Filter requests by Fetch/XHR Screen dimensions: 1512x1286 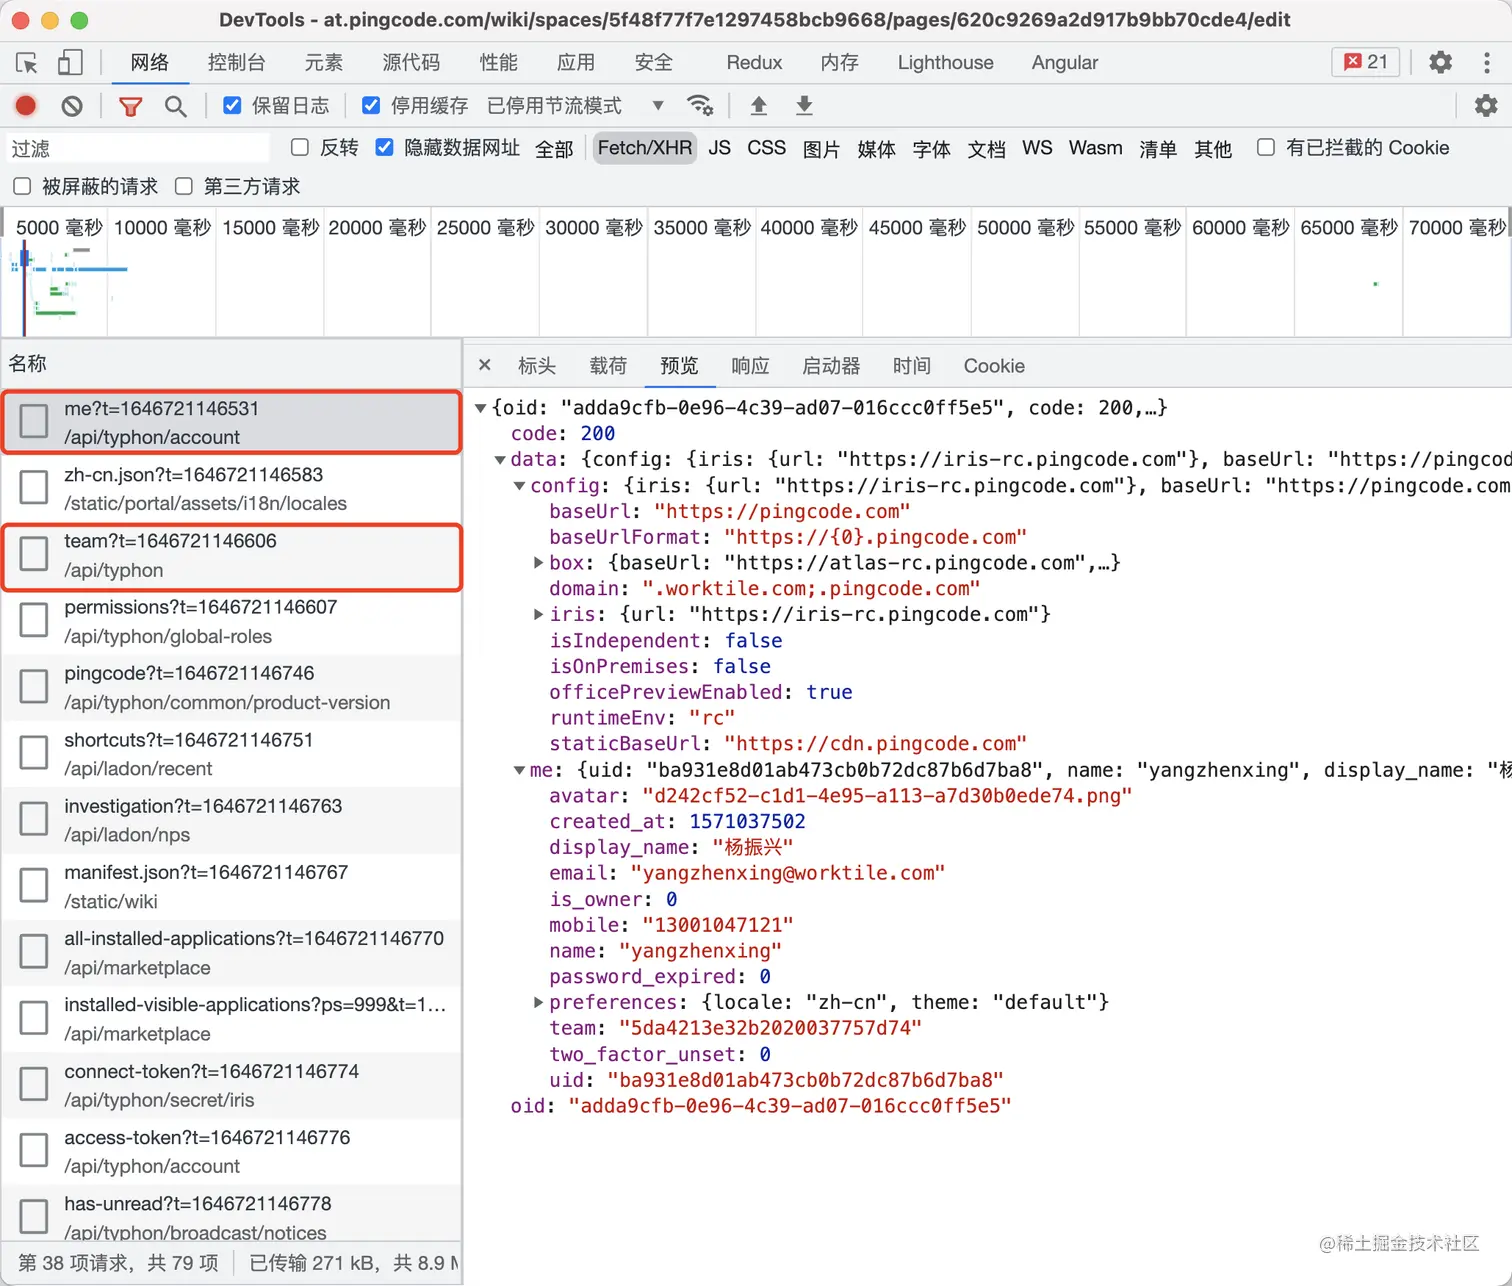[x=645, y=148]
